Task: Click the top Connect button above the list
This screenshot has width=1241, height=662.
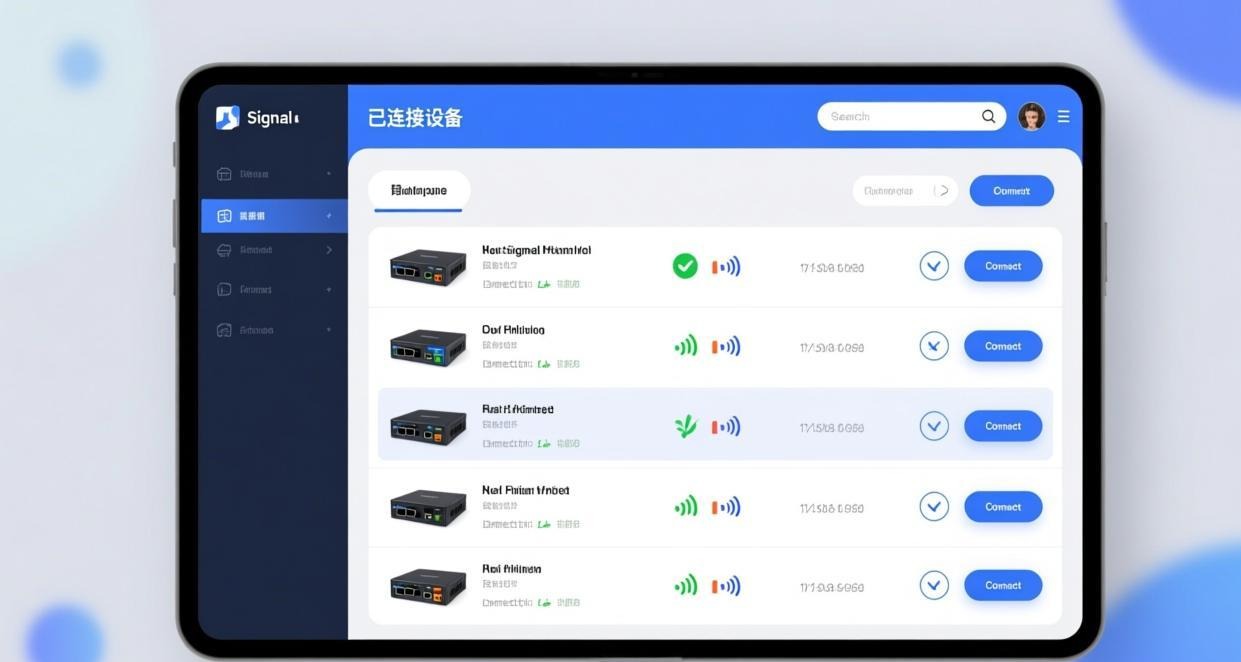Action: click(1011, 191)
